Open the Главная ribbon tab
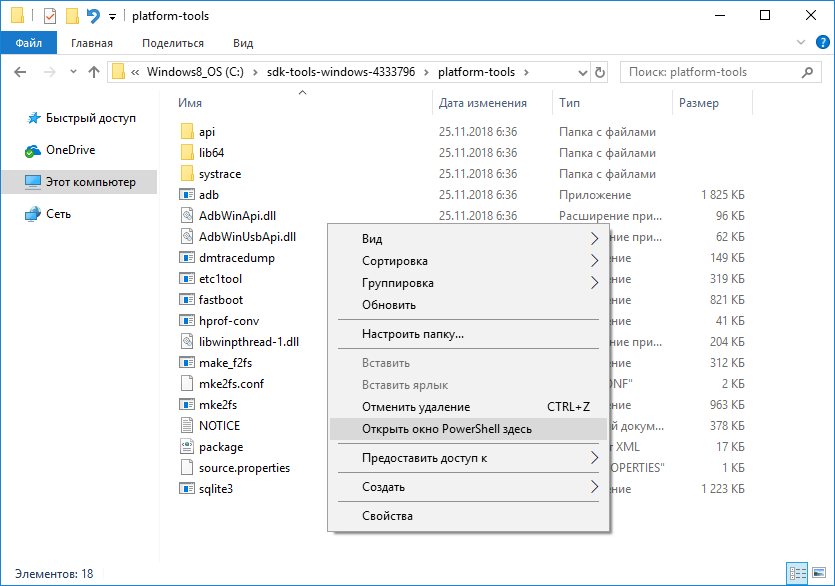835x586 pixels. tap(92, 43)
